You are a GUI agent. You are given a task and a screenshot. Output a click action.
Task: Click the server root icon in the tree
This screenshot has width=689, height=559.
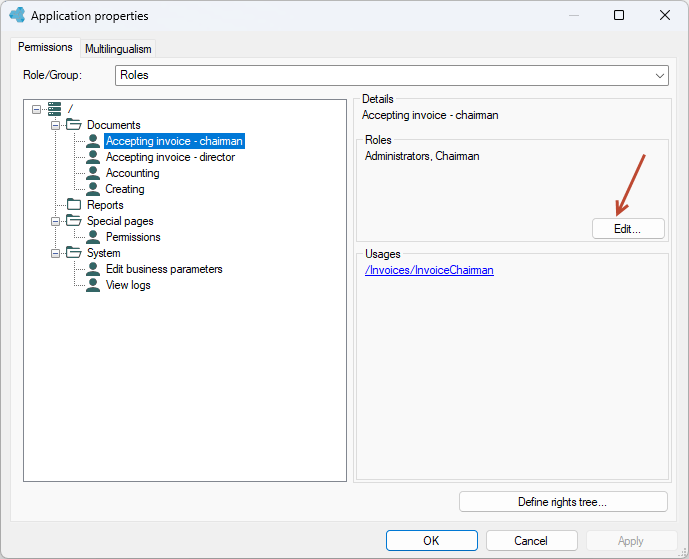[x=54, y=109]
